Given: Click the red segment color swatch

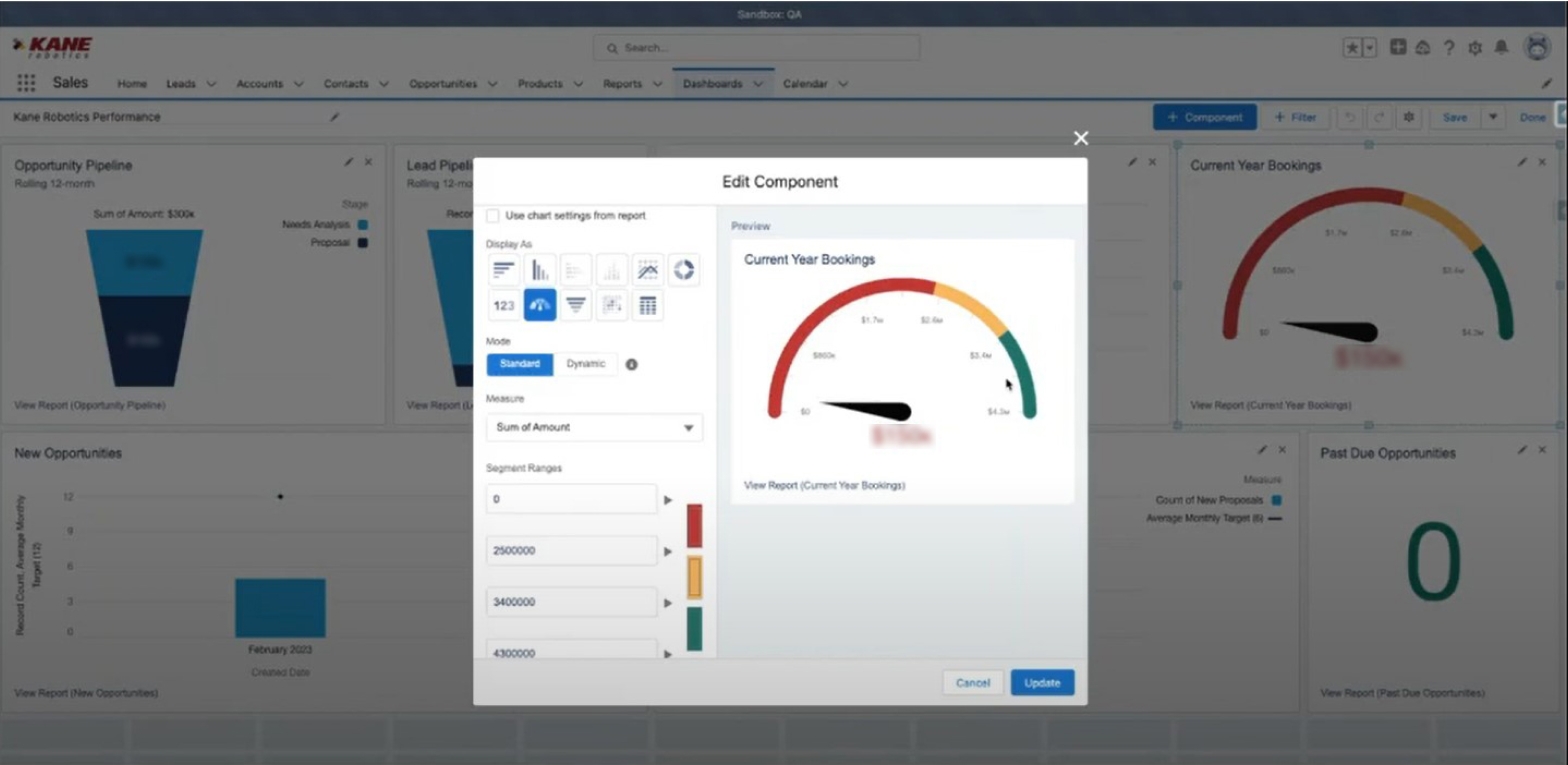Looking at the screenshot, I should pyautogui.click(x=694, y=526).
